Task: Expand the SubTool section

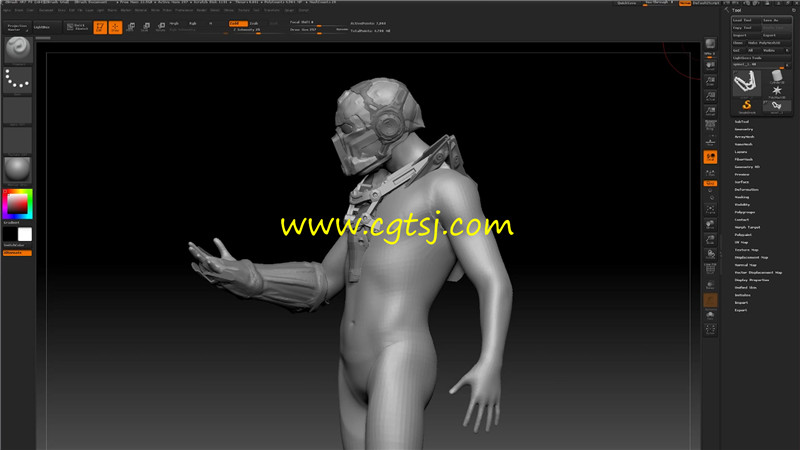Action: (742, 122)
